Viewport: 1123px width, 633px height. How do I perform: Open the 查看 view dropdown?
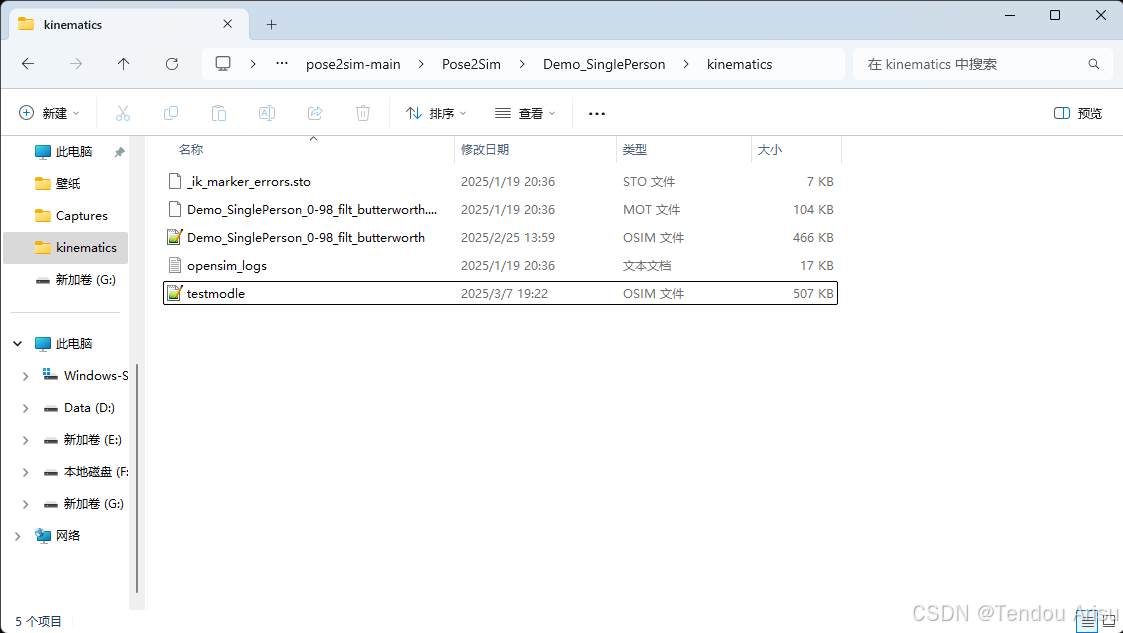tap(526, 113)
